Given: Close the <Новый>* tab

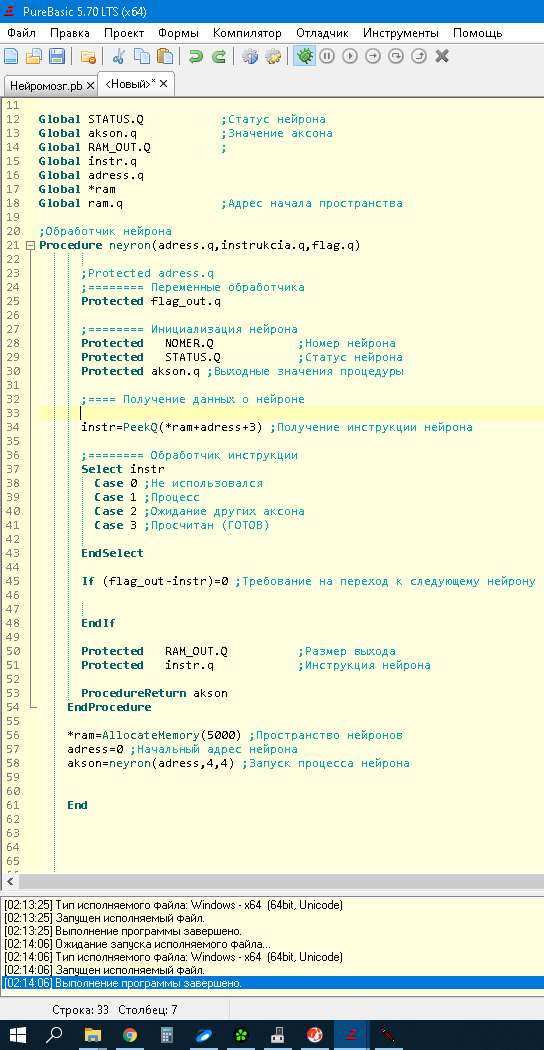Looking at the screenshot, I should point(164,84).
